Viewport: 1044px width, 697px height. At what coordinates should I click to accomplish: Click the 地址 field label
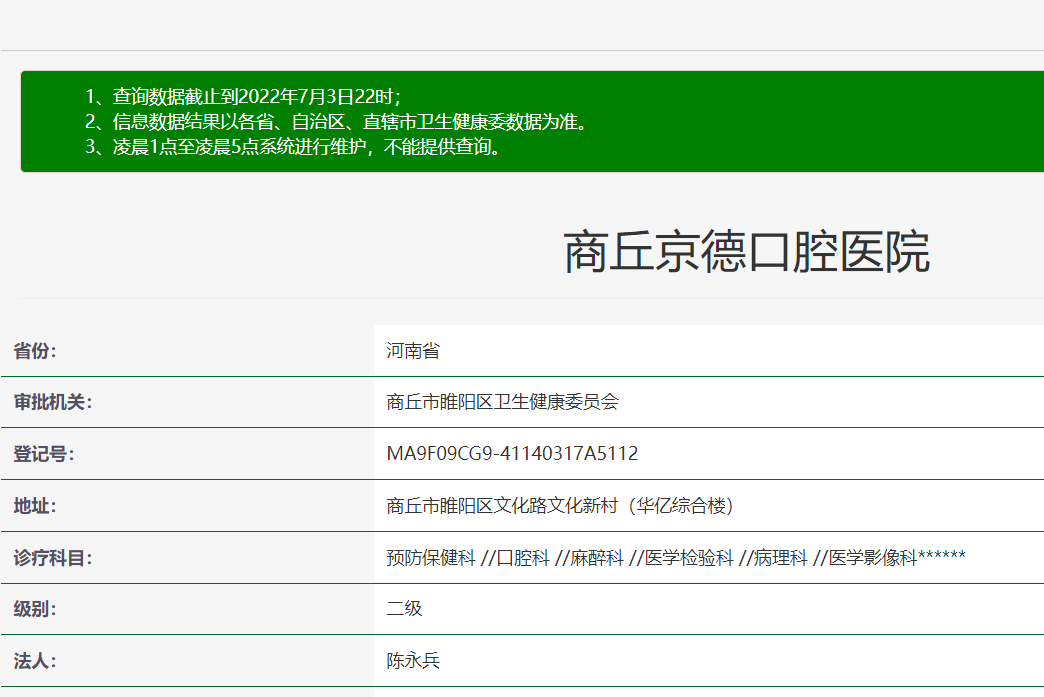pos(35,506)
